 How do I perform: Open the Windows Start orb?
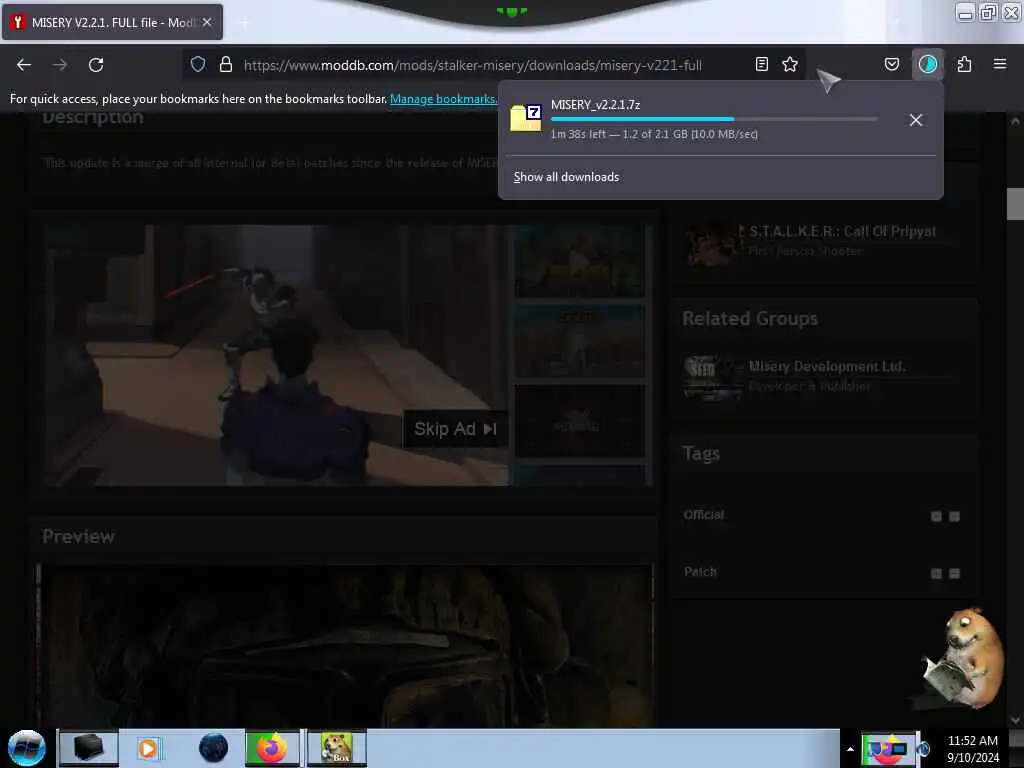[x=27, y=748]
